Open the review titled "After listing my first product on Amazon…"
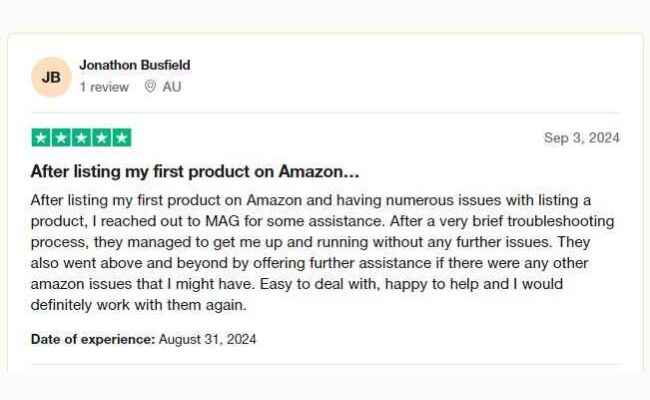The height and width of the screenshot is (400, 650). pyautogui.click(x=195, y=170)
